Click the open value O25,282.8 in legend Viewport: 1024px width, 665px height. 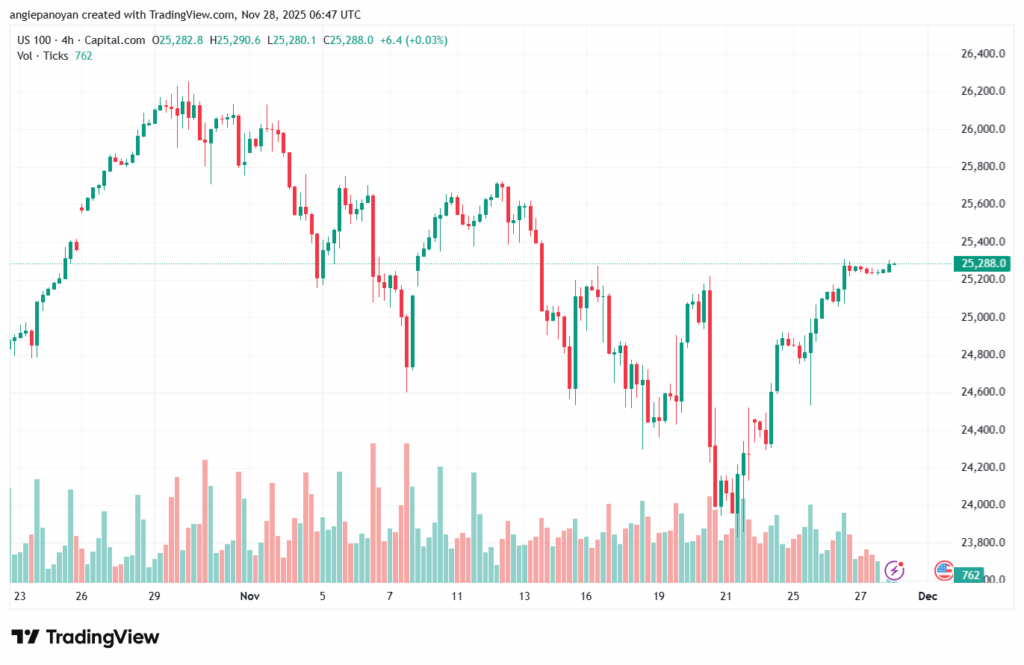[x=178, y=40]
